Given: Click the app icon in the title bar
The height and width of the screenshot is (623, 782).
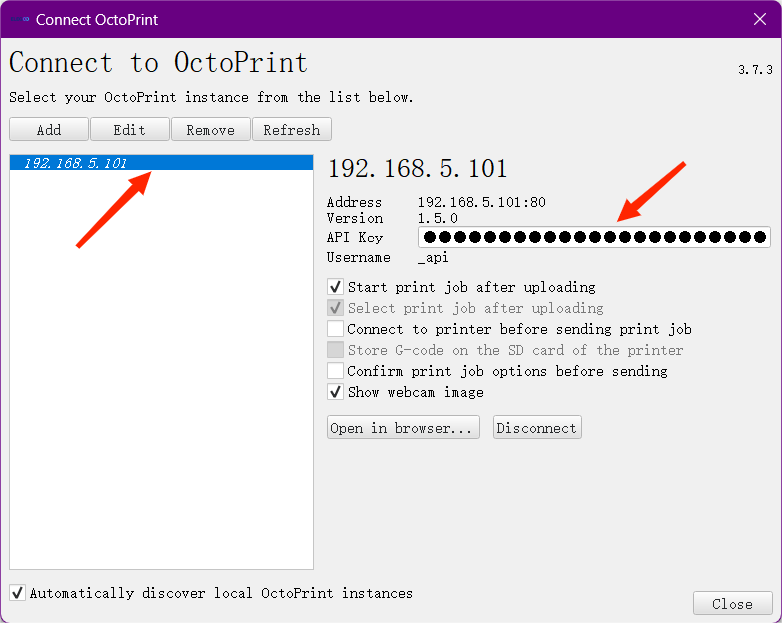Looking at the screenshot, I should (19, 19).
